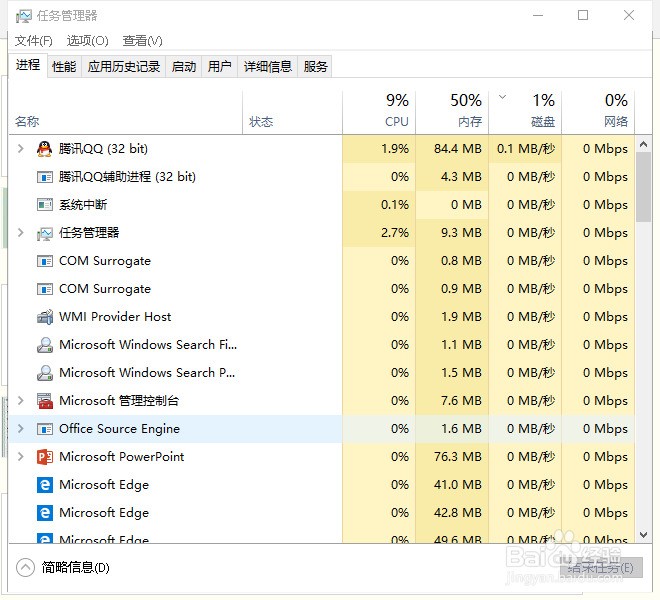Click the 9.3 MB memory value
This screenshot has height=600, width=660.
(x=461, y=233)
